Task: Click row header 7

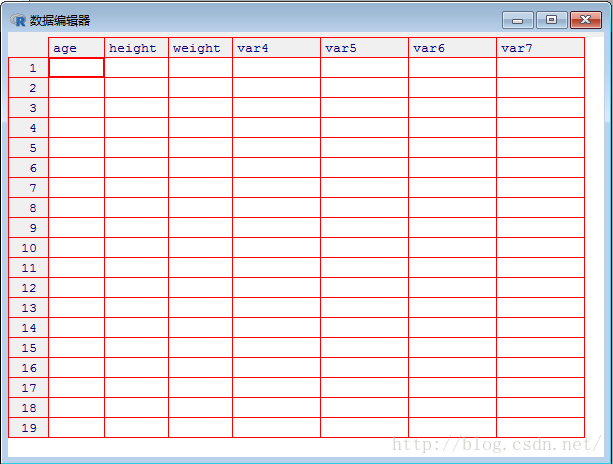Action: coord(29,188)
